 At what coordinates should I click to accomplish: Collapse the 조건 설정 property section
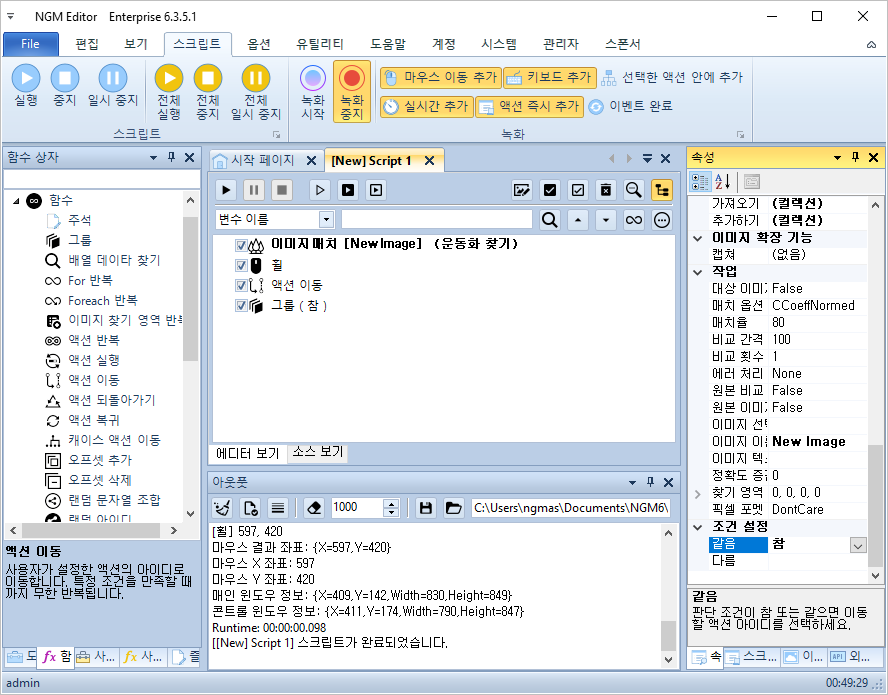698,527
